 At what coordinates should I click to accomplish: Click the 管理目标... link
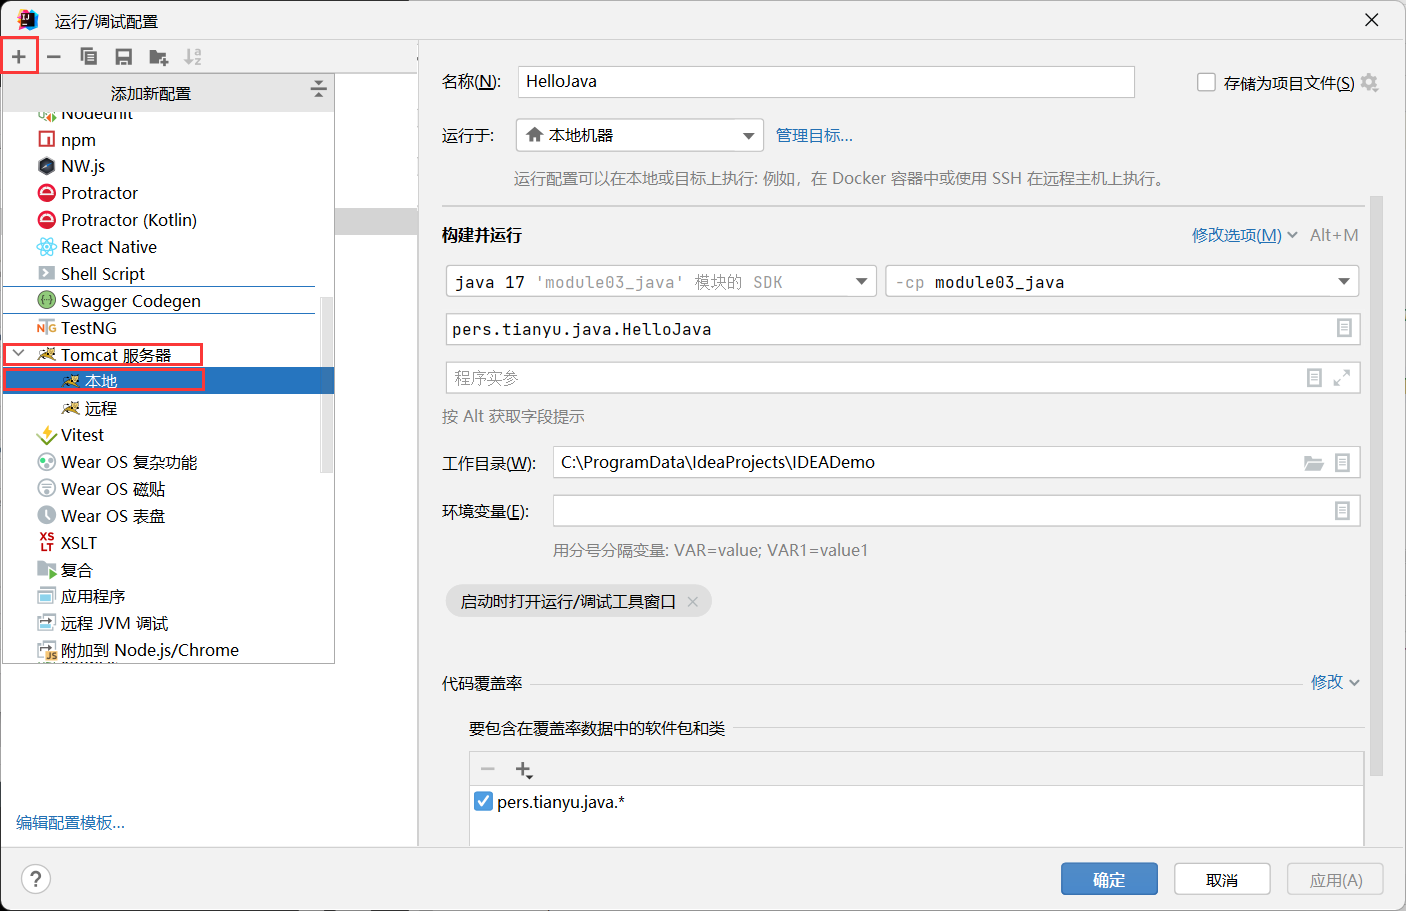pos(814,135)
